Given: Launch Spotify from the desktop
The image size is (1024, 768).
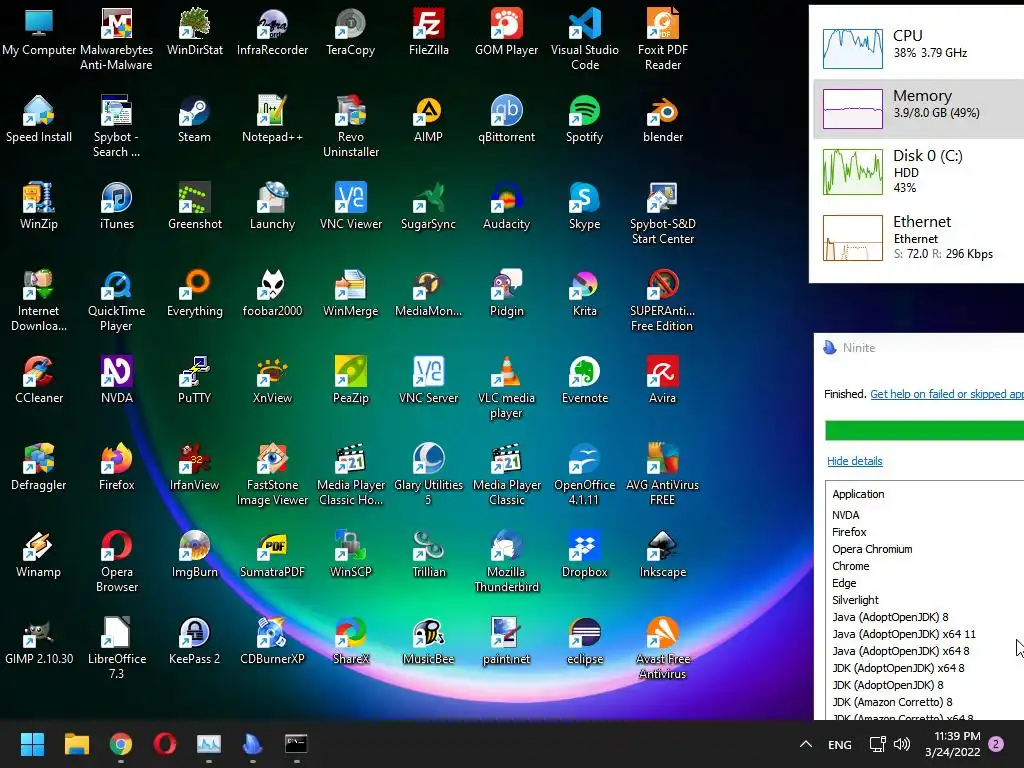Looking at the screenshot, I should tap(584, 120).
